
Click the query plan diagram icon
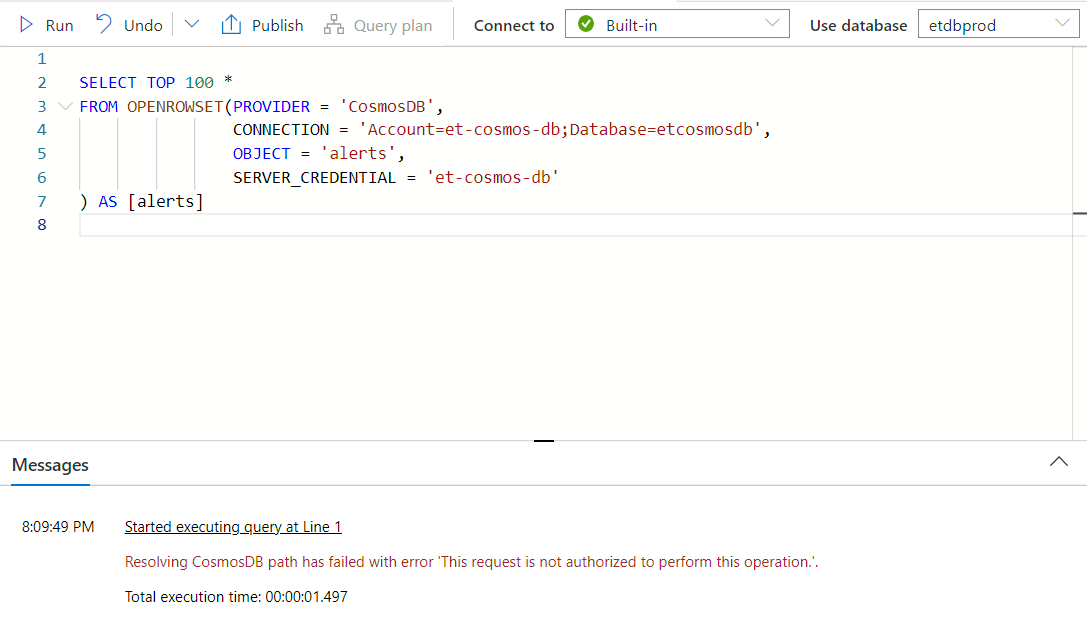click(334, 24)
